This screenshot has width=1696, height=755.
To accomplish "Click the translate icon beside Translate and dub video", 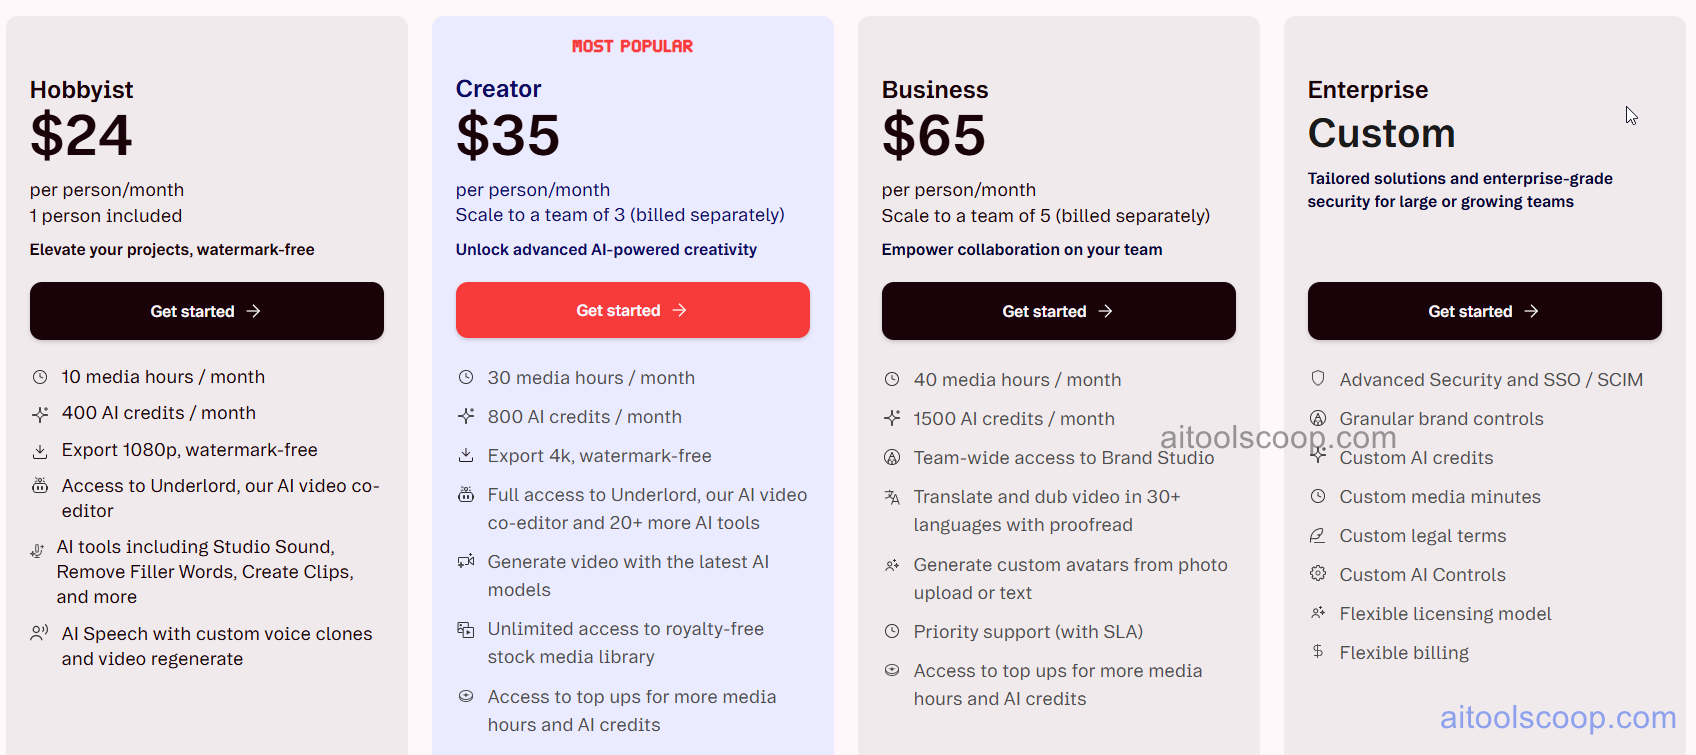I will pyautogui.click(x=892, y=496).
